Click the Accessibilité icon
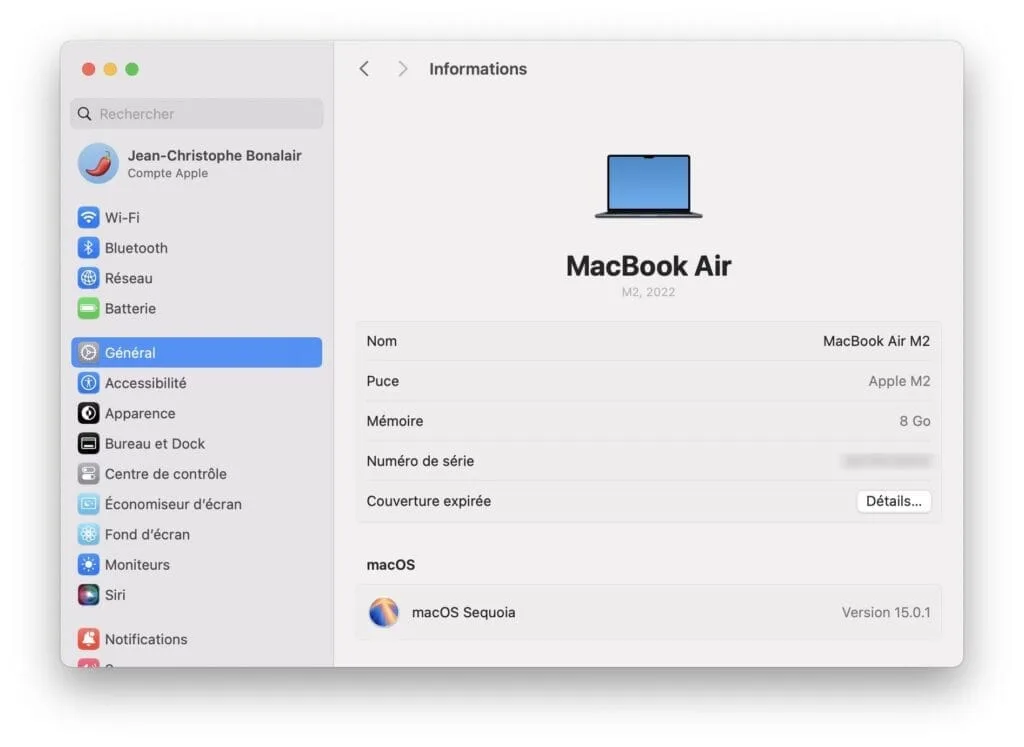Image resolution: width=1024 pixels, height=747 pixels. pos(88,383)
